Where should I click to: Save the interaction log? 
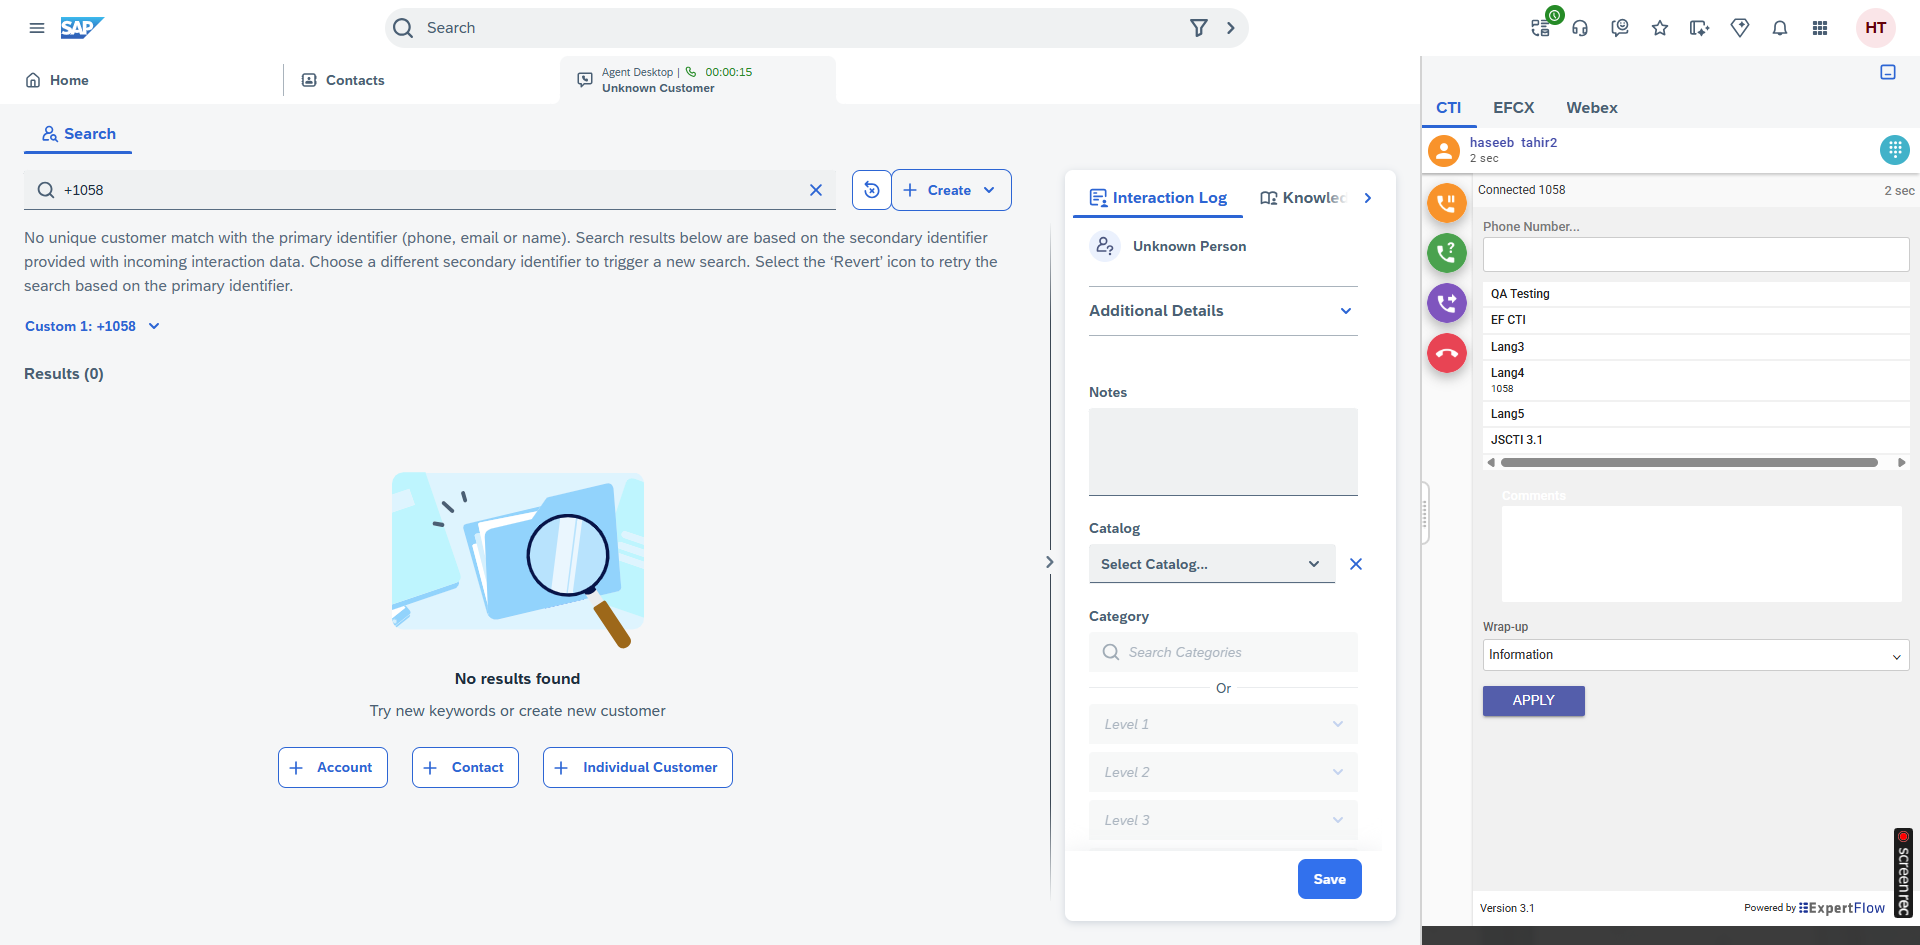(x=1329, y=879)
